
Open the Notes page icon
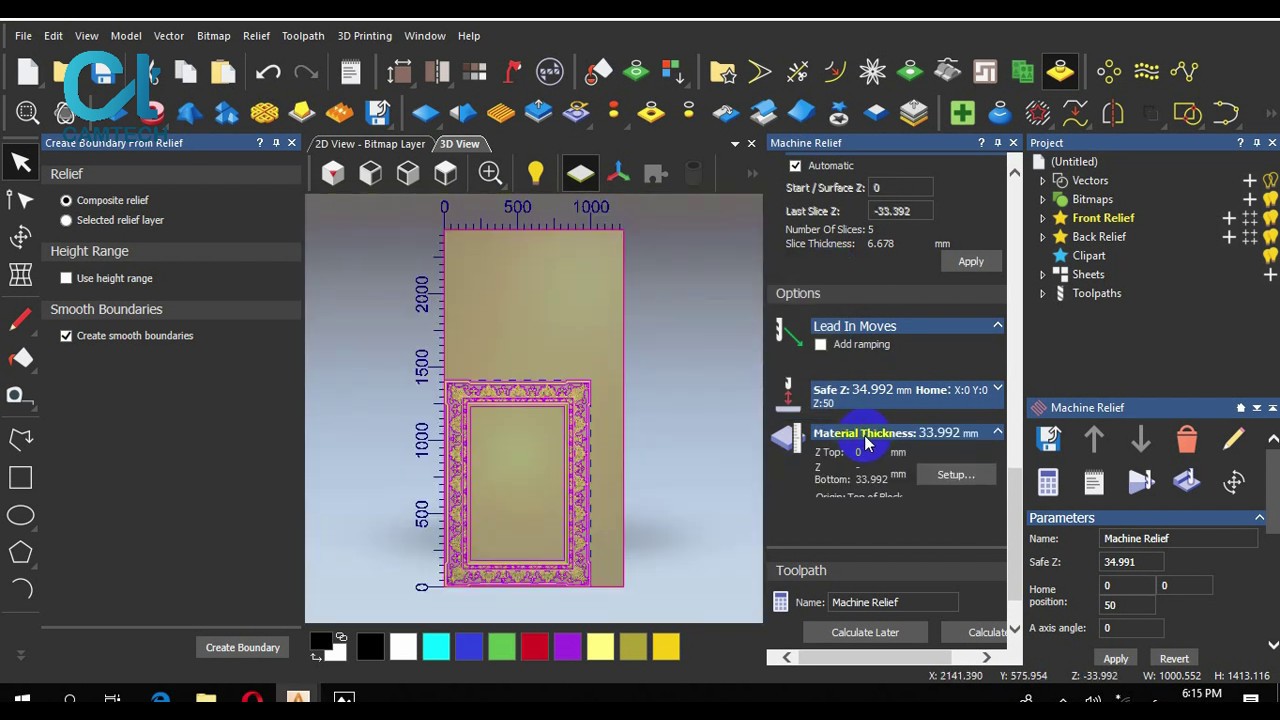coord(350,71)
